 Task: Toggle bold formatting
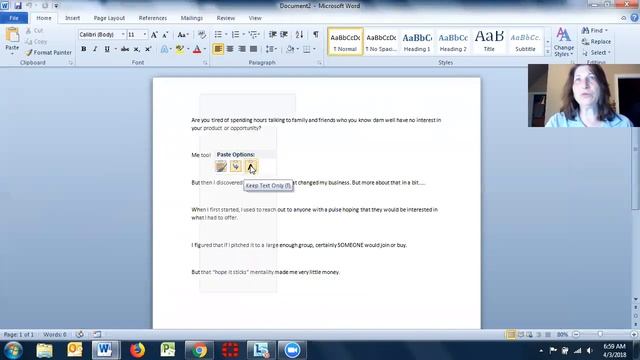click(84, 49)
